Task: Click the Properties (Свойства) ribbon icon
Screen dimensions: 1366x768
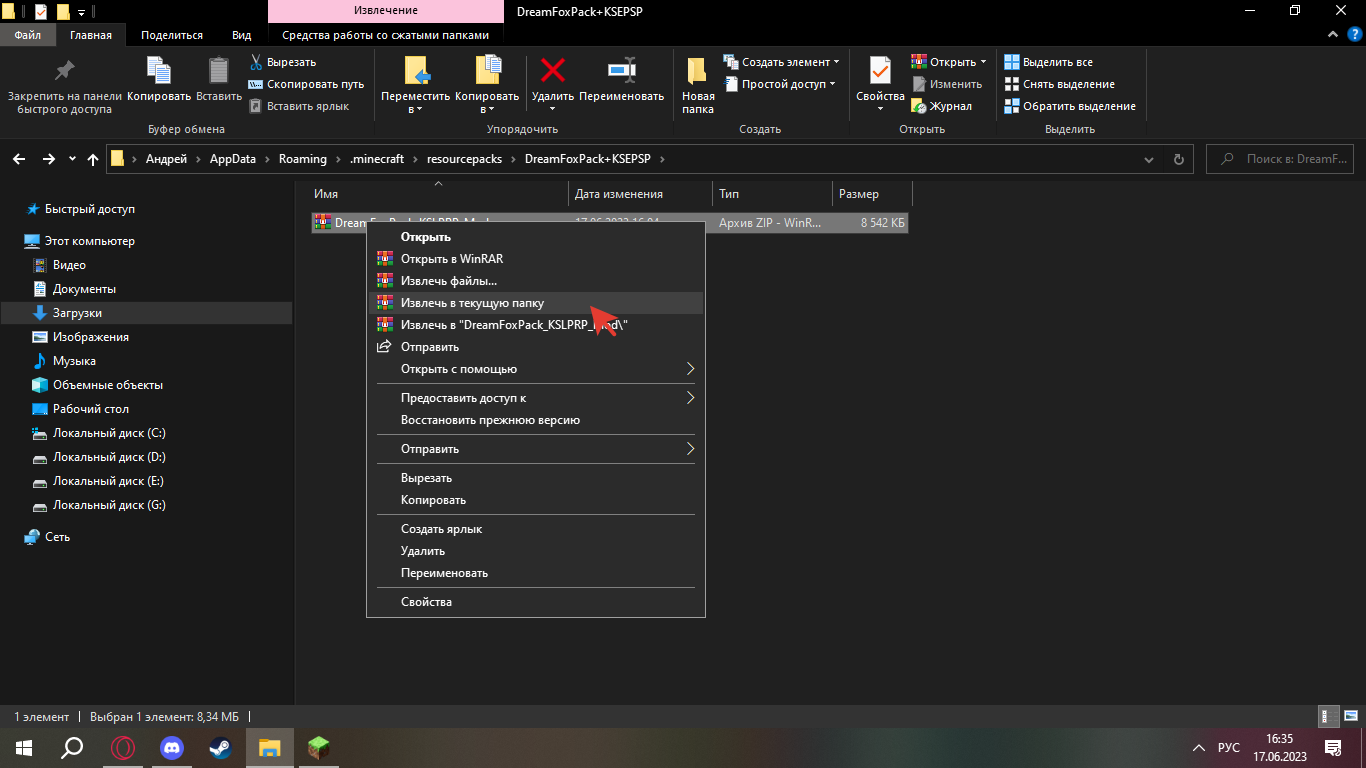Action: click(880, 72)
